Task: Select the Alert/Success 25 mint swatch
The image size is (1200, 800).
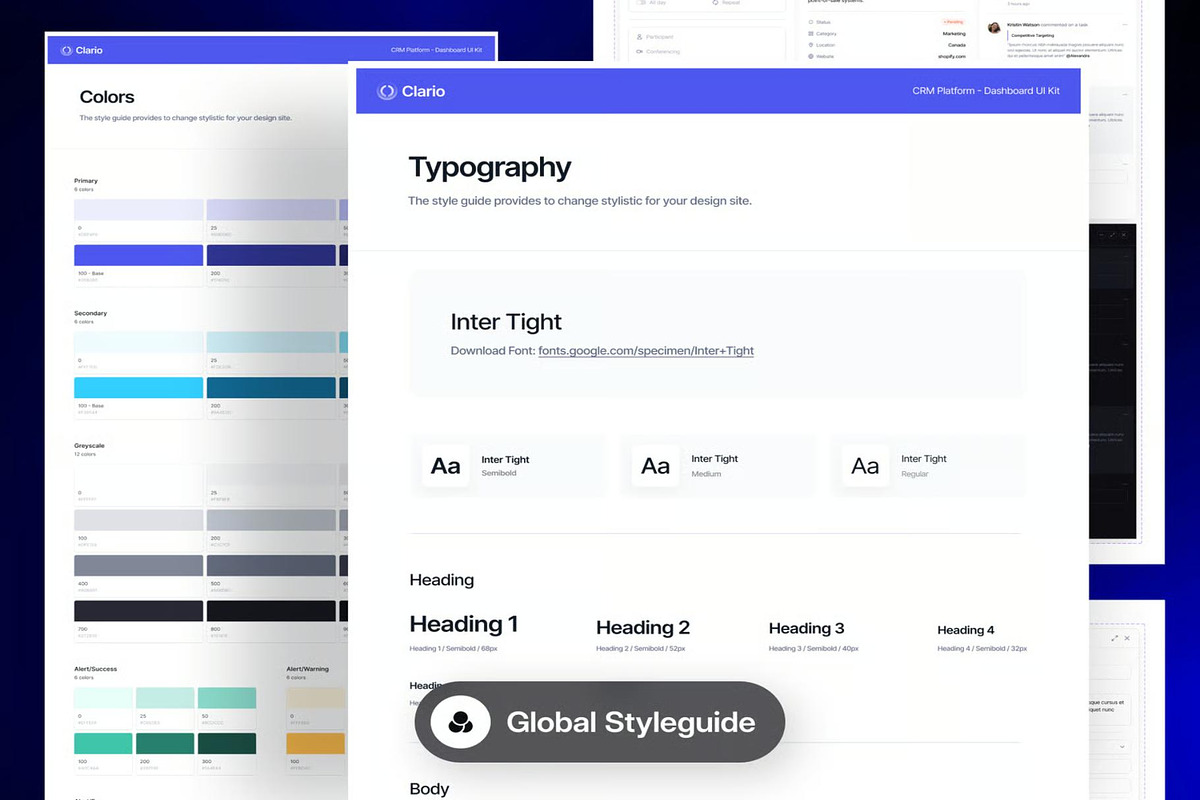Action: (x=165, y=698)
